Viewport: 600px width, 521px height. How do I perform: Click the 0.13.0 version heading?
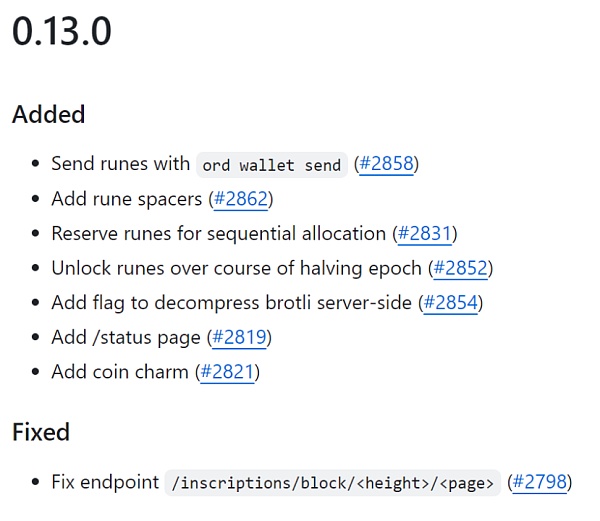(x=62, y=33)
